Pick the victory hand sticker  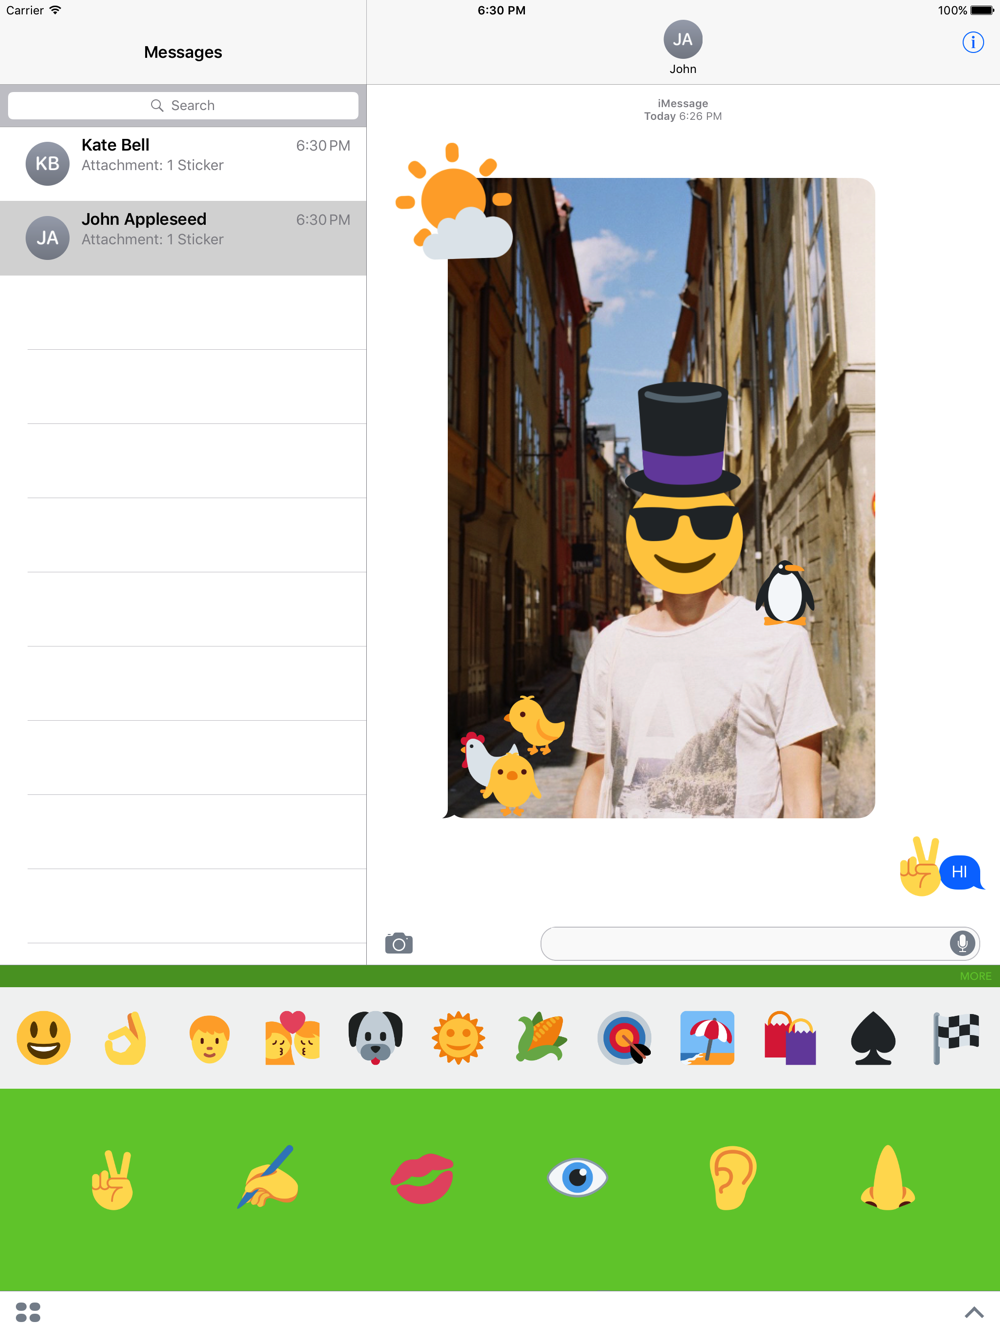[x=112, y=1179]
